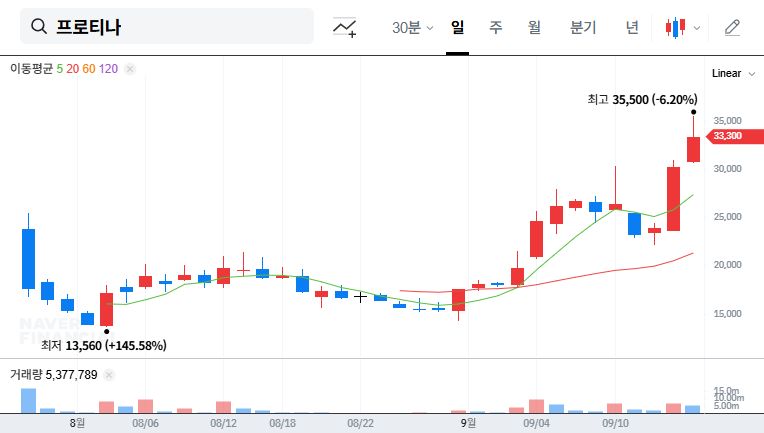This screenshot has height=433, width=764.
Task: Select the 일 daily tab
Action: tap(458, 27)
